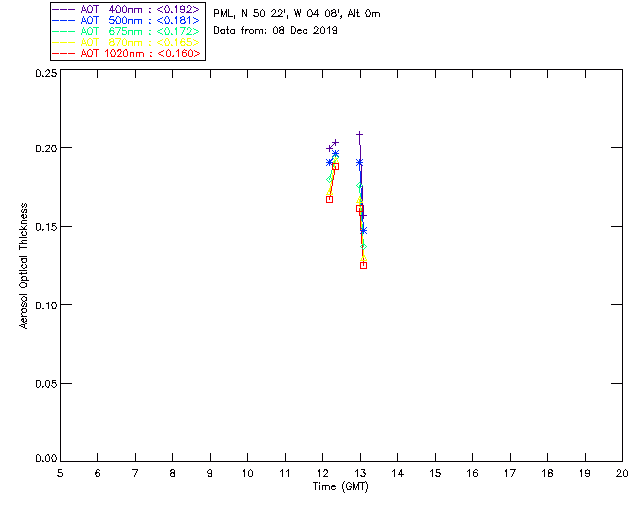Select the AOT 1020nm legend entry
The width and height of the screenshot is (640, 512).
127,53
